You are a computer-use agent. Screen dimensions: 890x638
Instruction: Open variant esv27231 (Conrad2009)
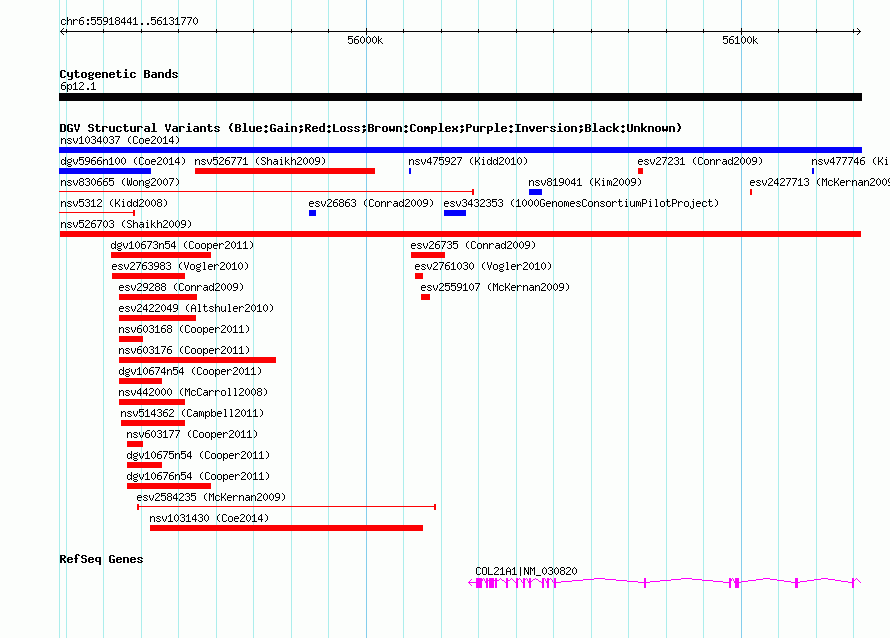click(700, 161)
